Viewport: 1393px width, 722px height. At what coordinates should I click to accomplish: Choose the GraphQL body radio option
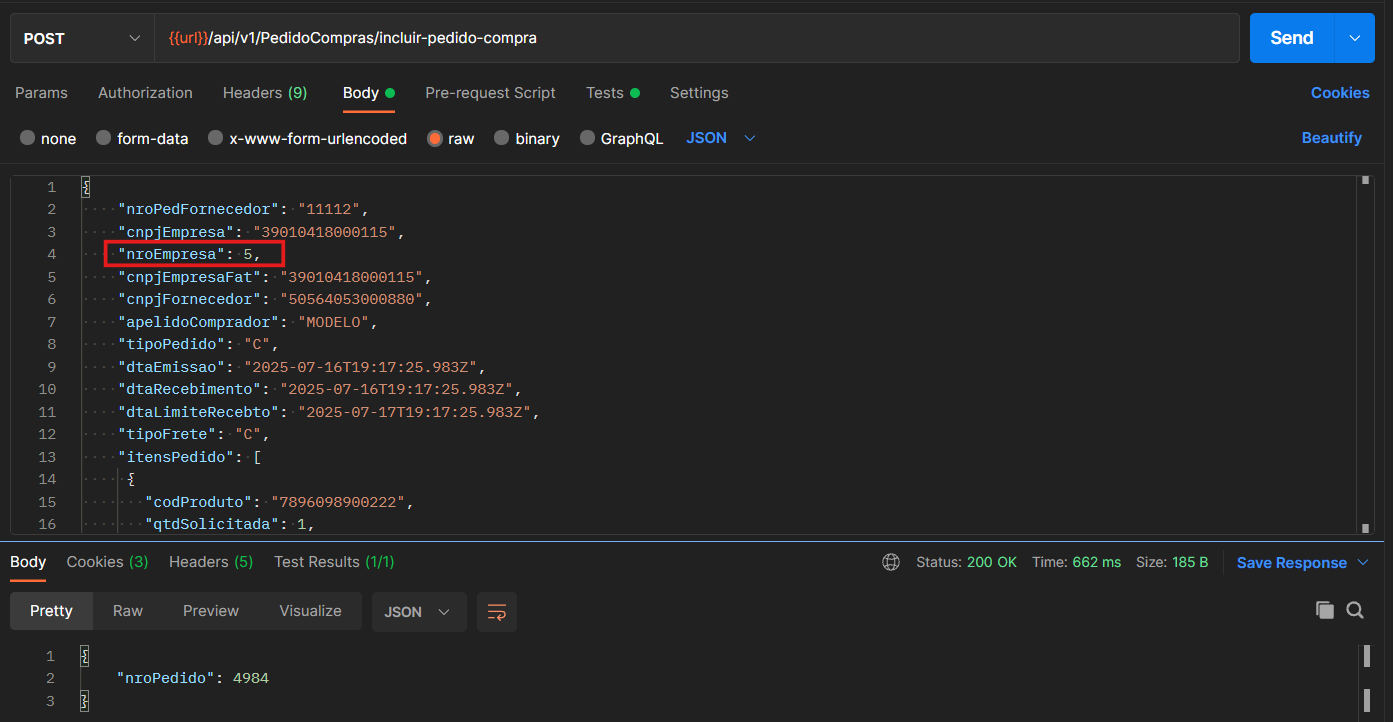(x=588, y=139)
